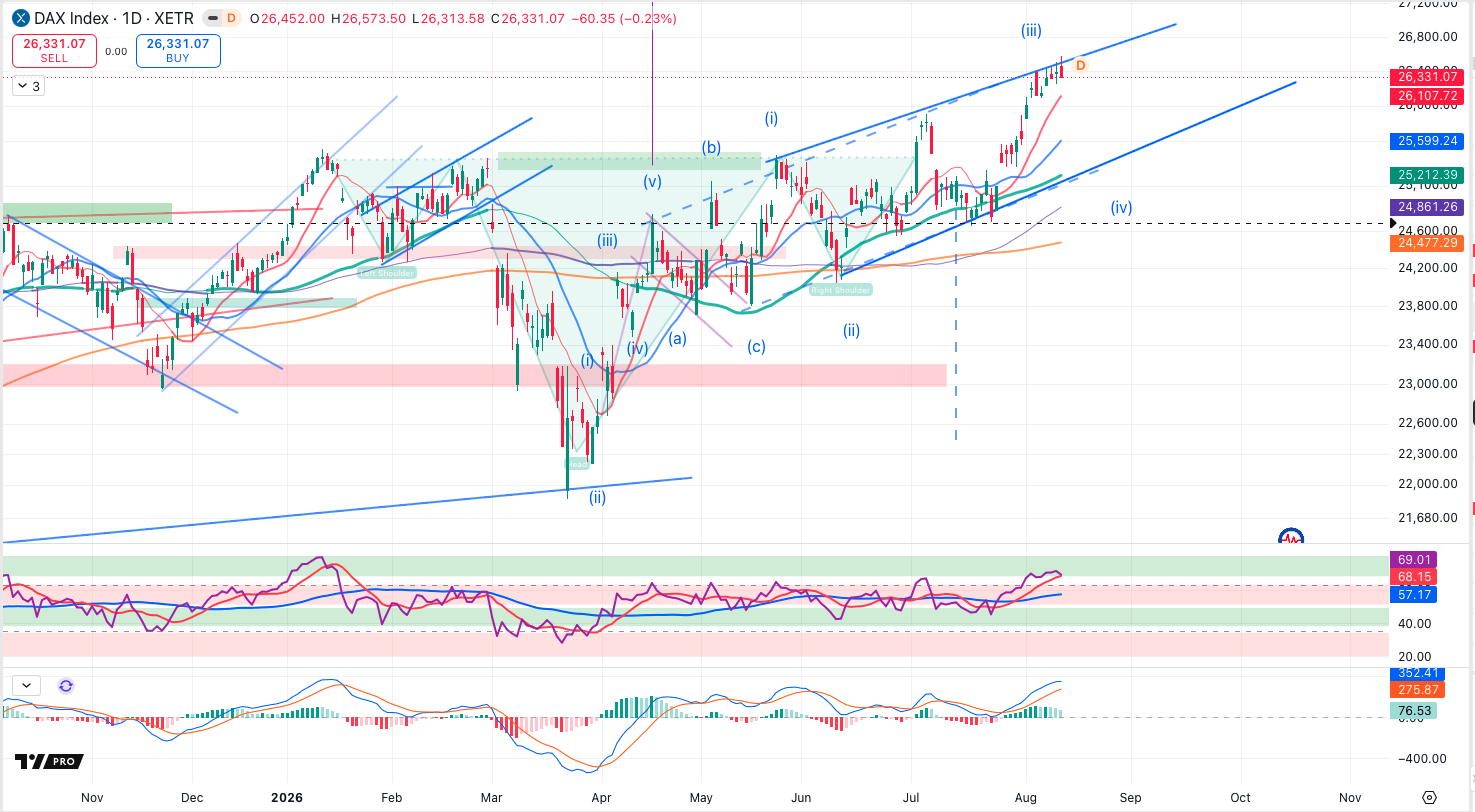
Task: Click the orange D dividend marker near last candle
Action: [x=1080, y=65]
